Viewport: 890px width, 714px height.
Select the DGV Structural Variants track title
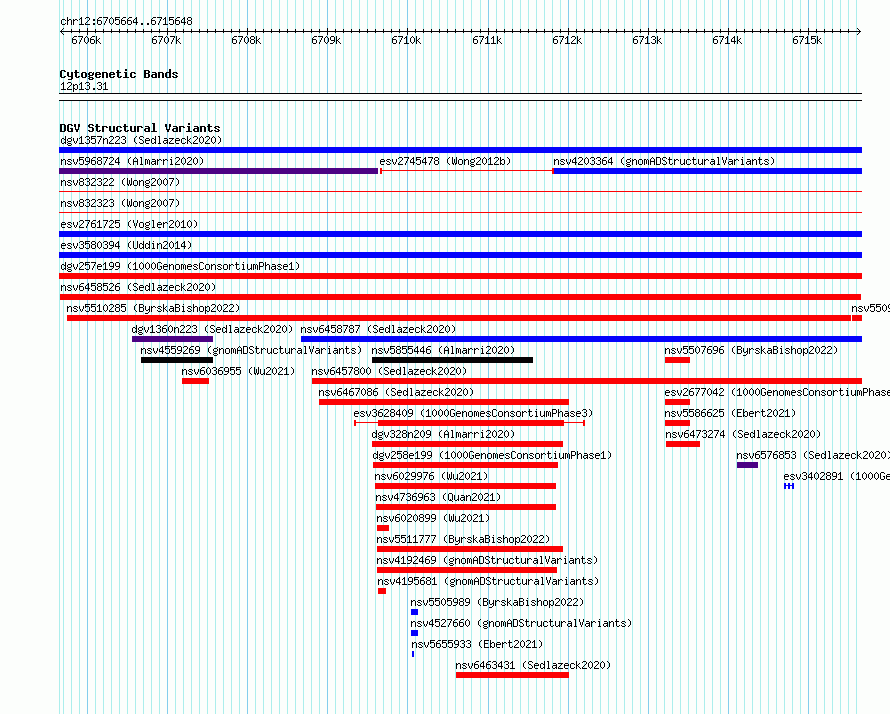[x=140, y=128]
